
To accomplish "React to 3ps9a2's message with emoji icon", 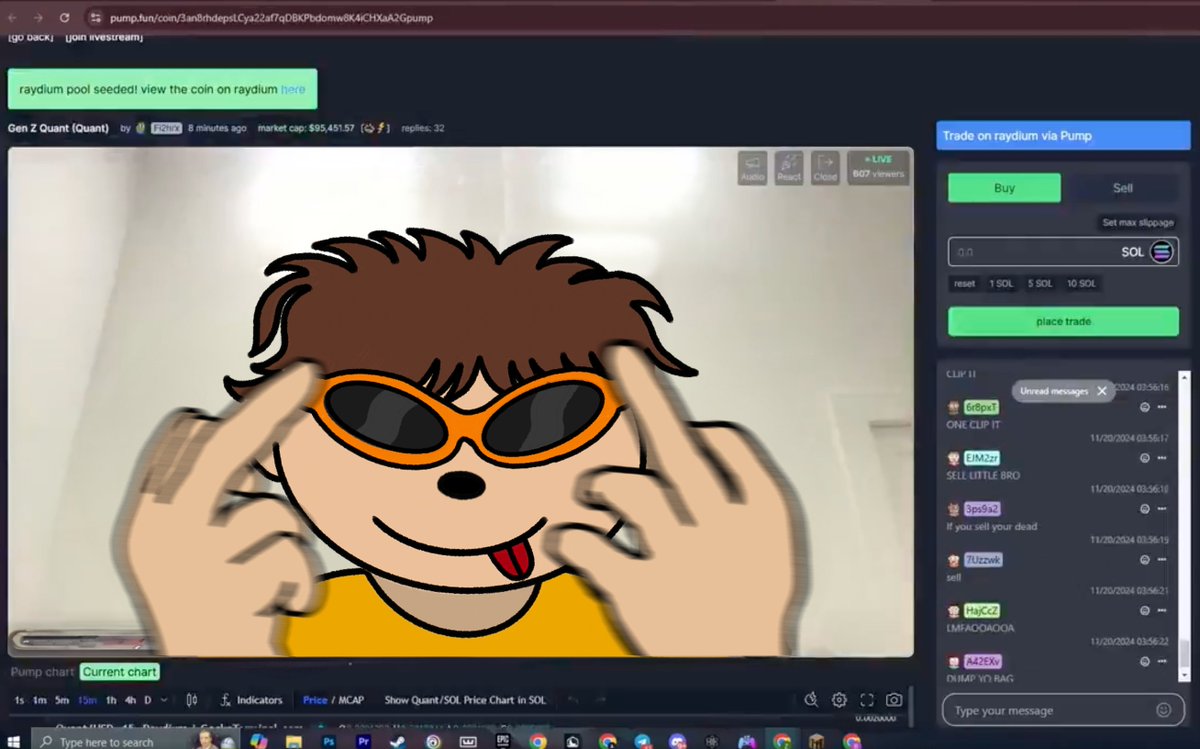I will [1145, 509].
